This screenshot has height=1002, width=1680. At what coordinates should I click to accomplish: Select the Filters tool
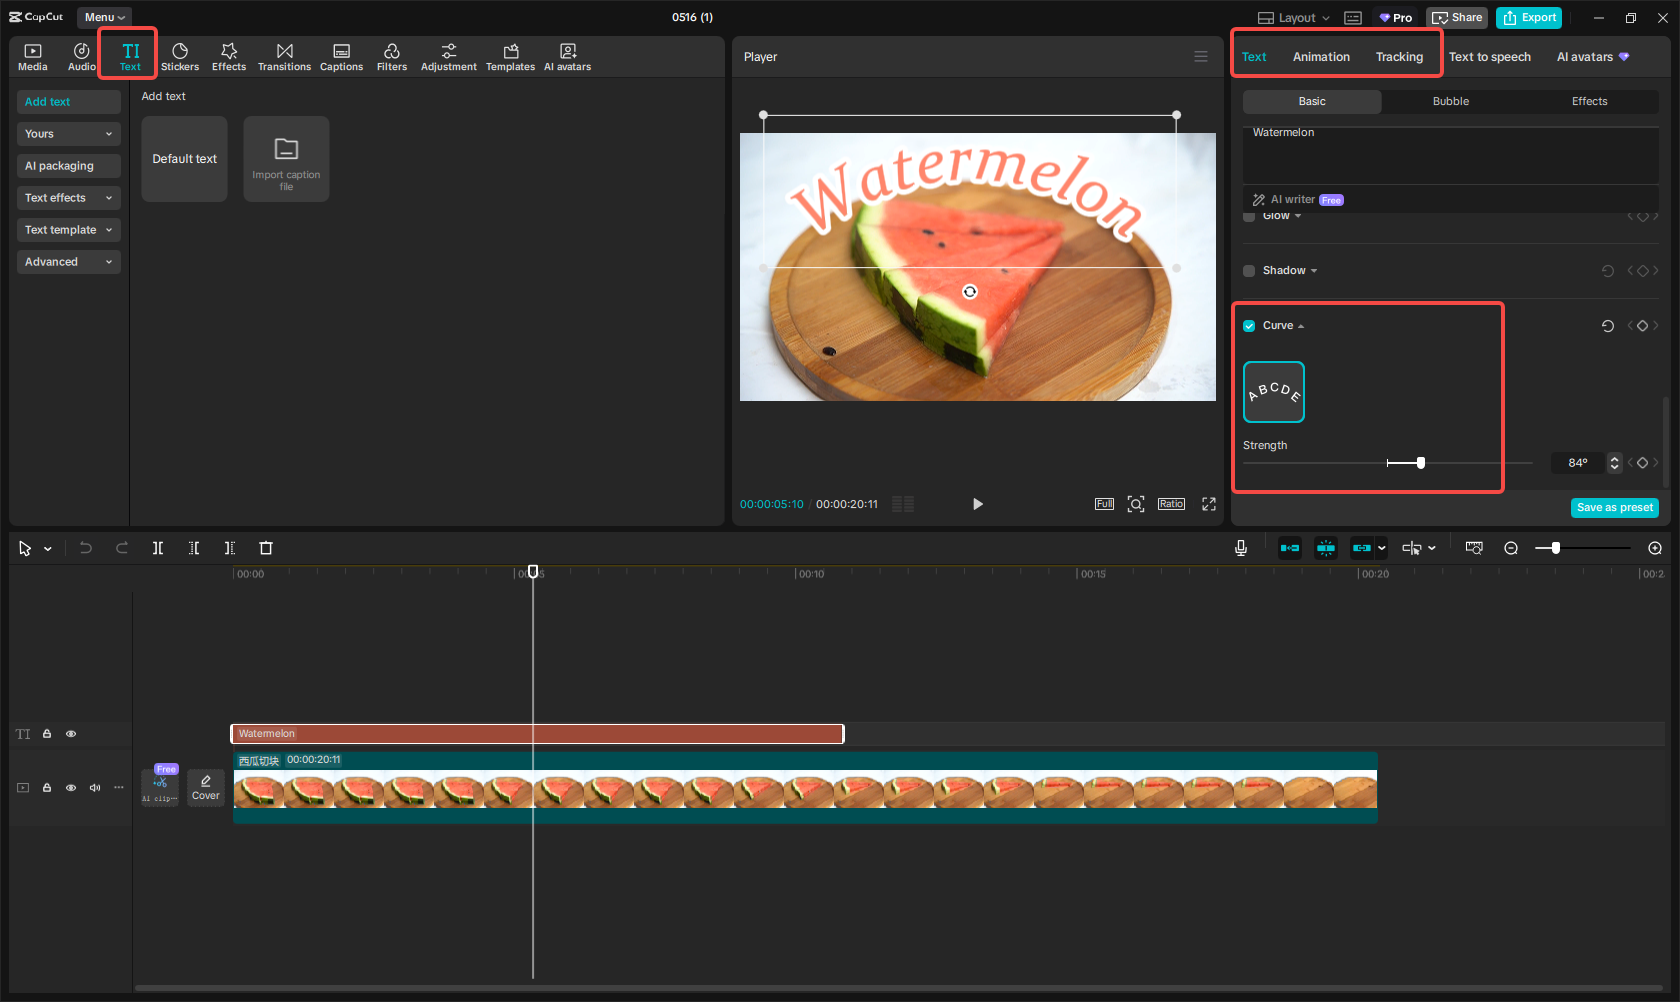click(392, 55)
